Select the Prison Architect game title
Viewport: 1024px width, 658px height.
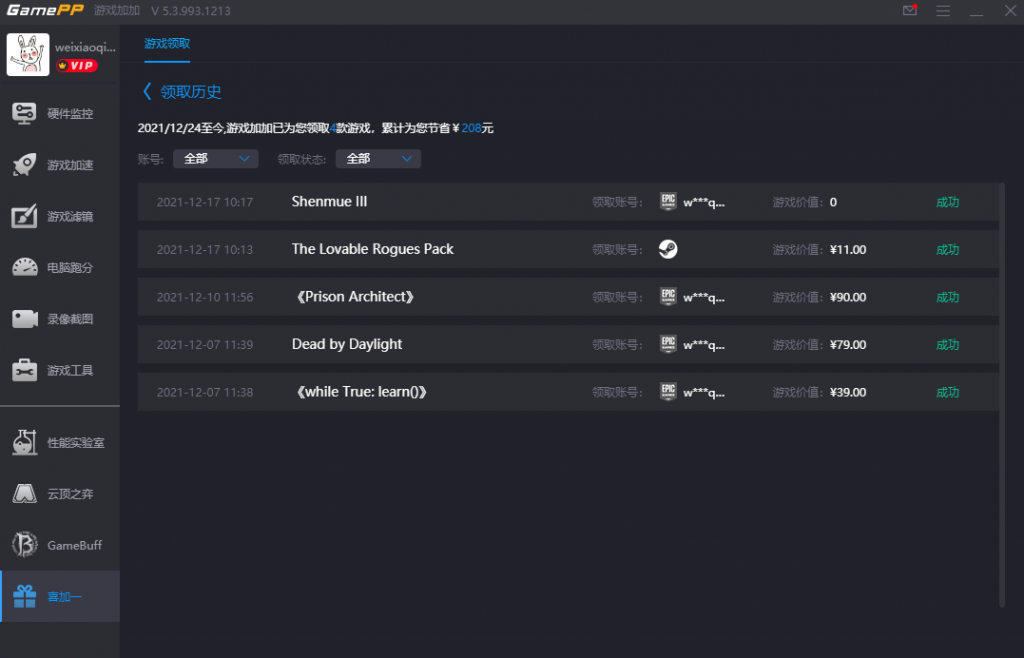355,297
